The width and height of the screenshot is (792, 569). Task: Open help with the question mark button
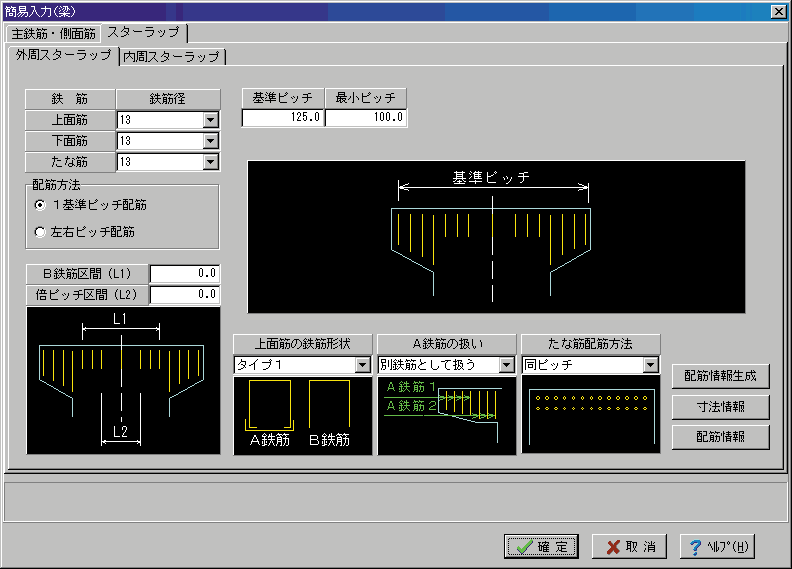click(717, 546)
